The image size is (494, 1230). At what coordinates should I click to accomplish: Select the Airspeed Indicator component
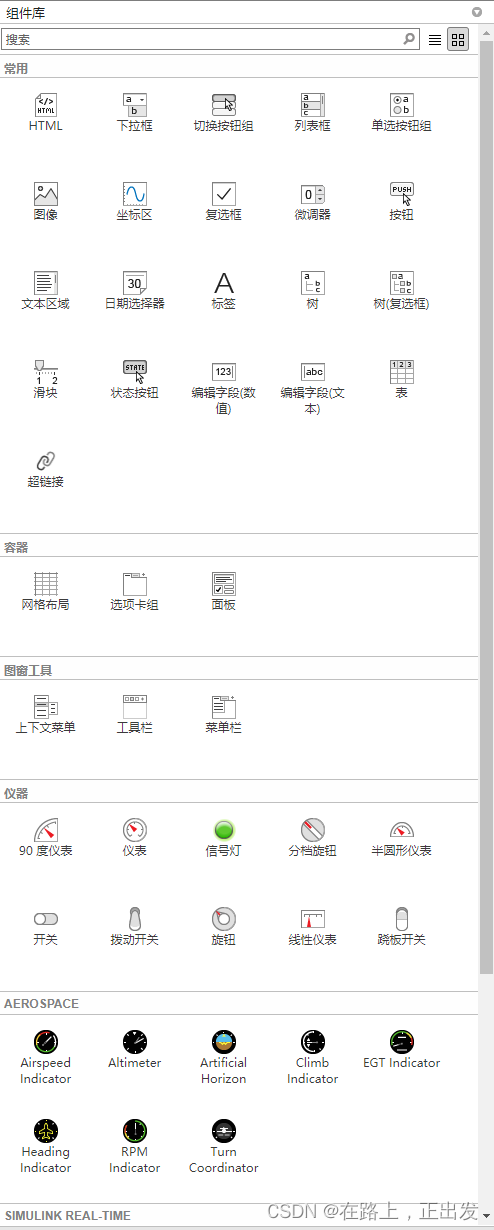coord(46,1042)
